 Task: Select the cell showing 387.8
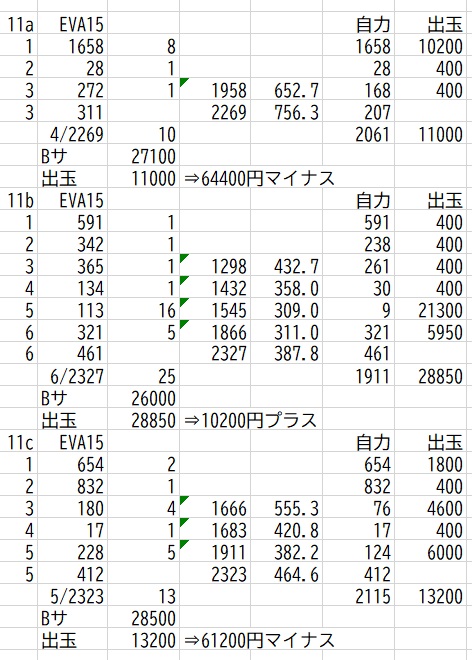pos(287,354)
